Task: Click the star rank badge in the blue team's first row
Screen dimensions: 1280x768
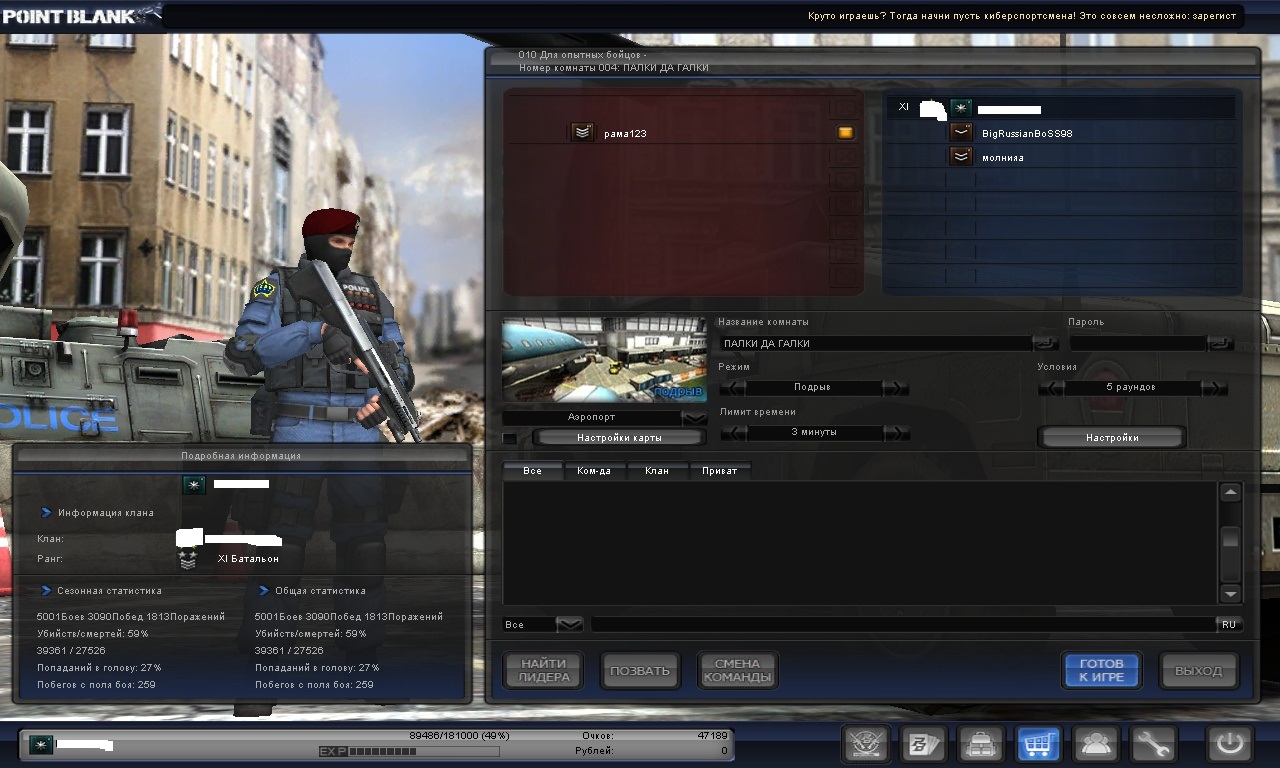Action: tap(961, 107)
